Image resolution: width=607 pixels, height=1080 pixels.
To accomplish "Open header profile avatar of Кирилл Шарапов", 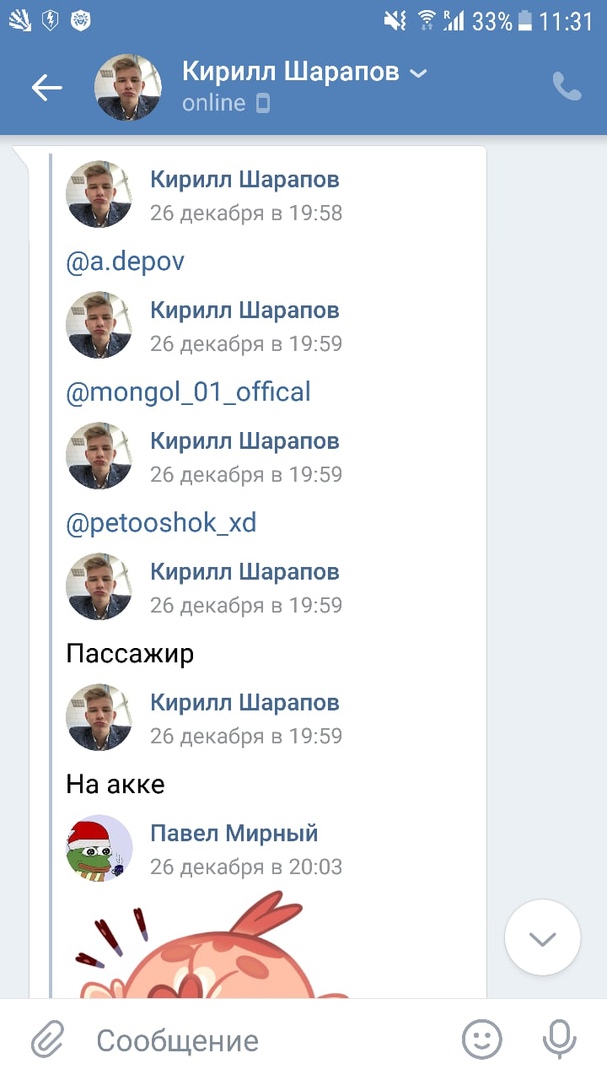I will coord(128,88).
